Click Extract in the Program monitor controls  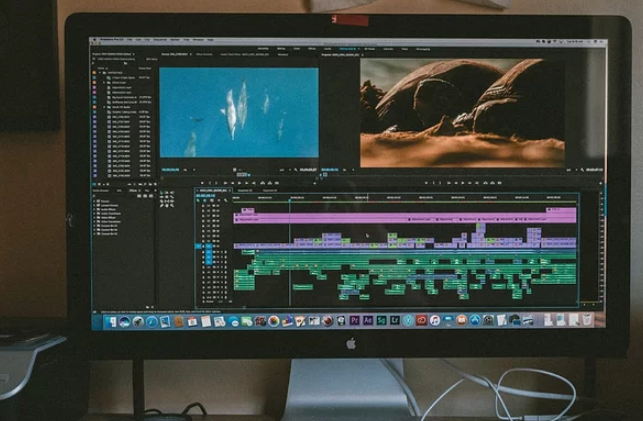(492, 183)
